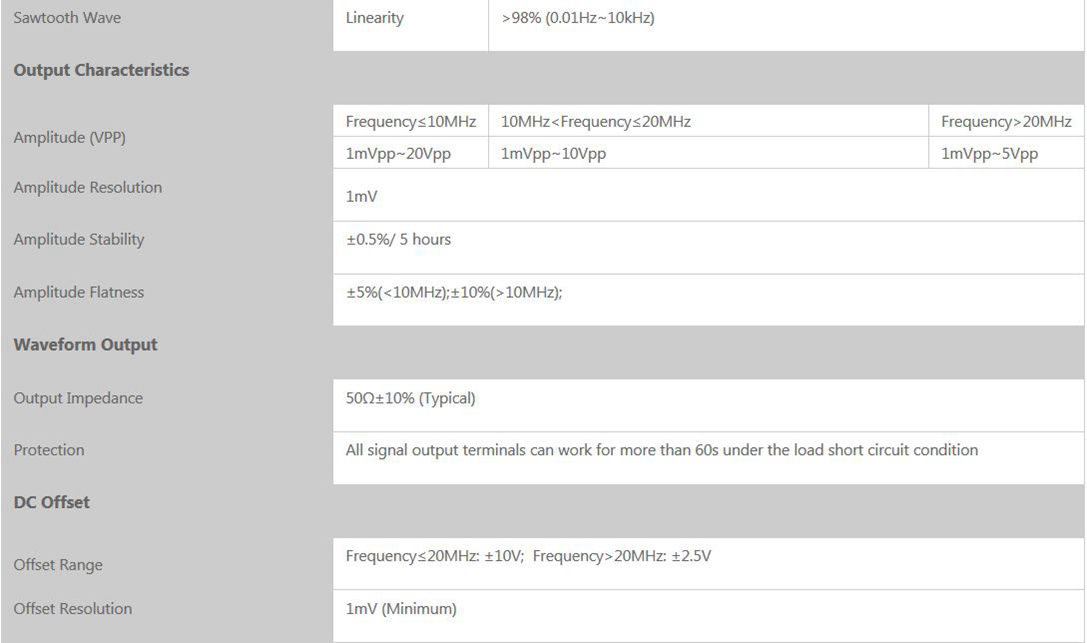Click the 1mVpp~5Vpp value cell
This screenshot has height=643, width=1087.
[x=989, y=154]
